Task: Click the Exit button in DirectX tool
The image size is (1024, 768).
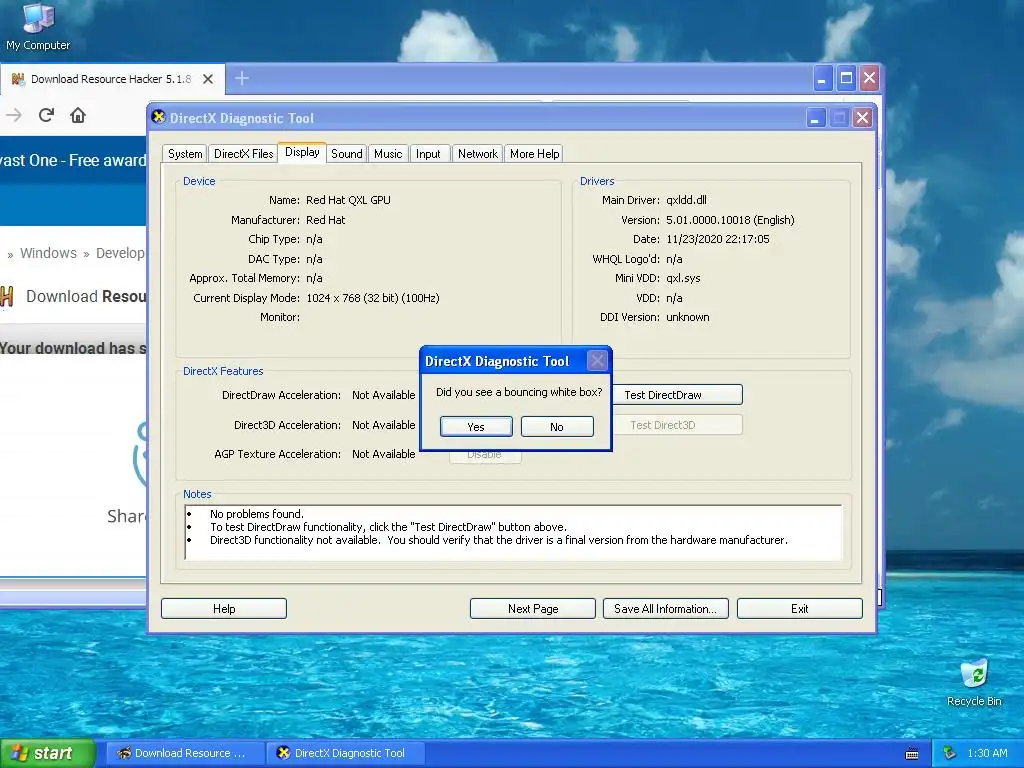Action: tap(800, 609)
